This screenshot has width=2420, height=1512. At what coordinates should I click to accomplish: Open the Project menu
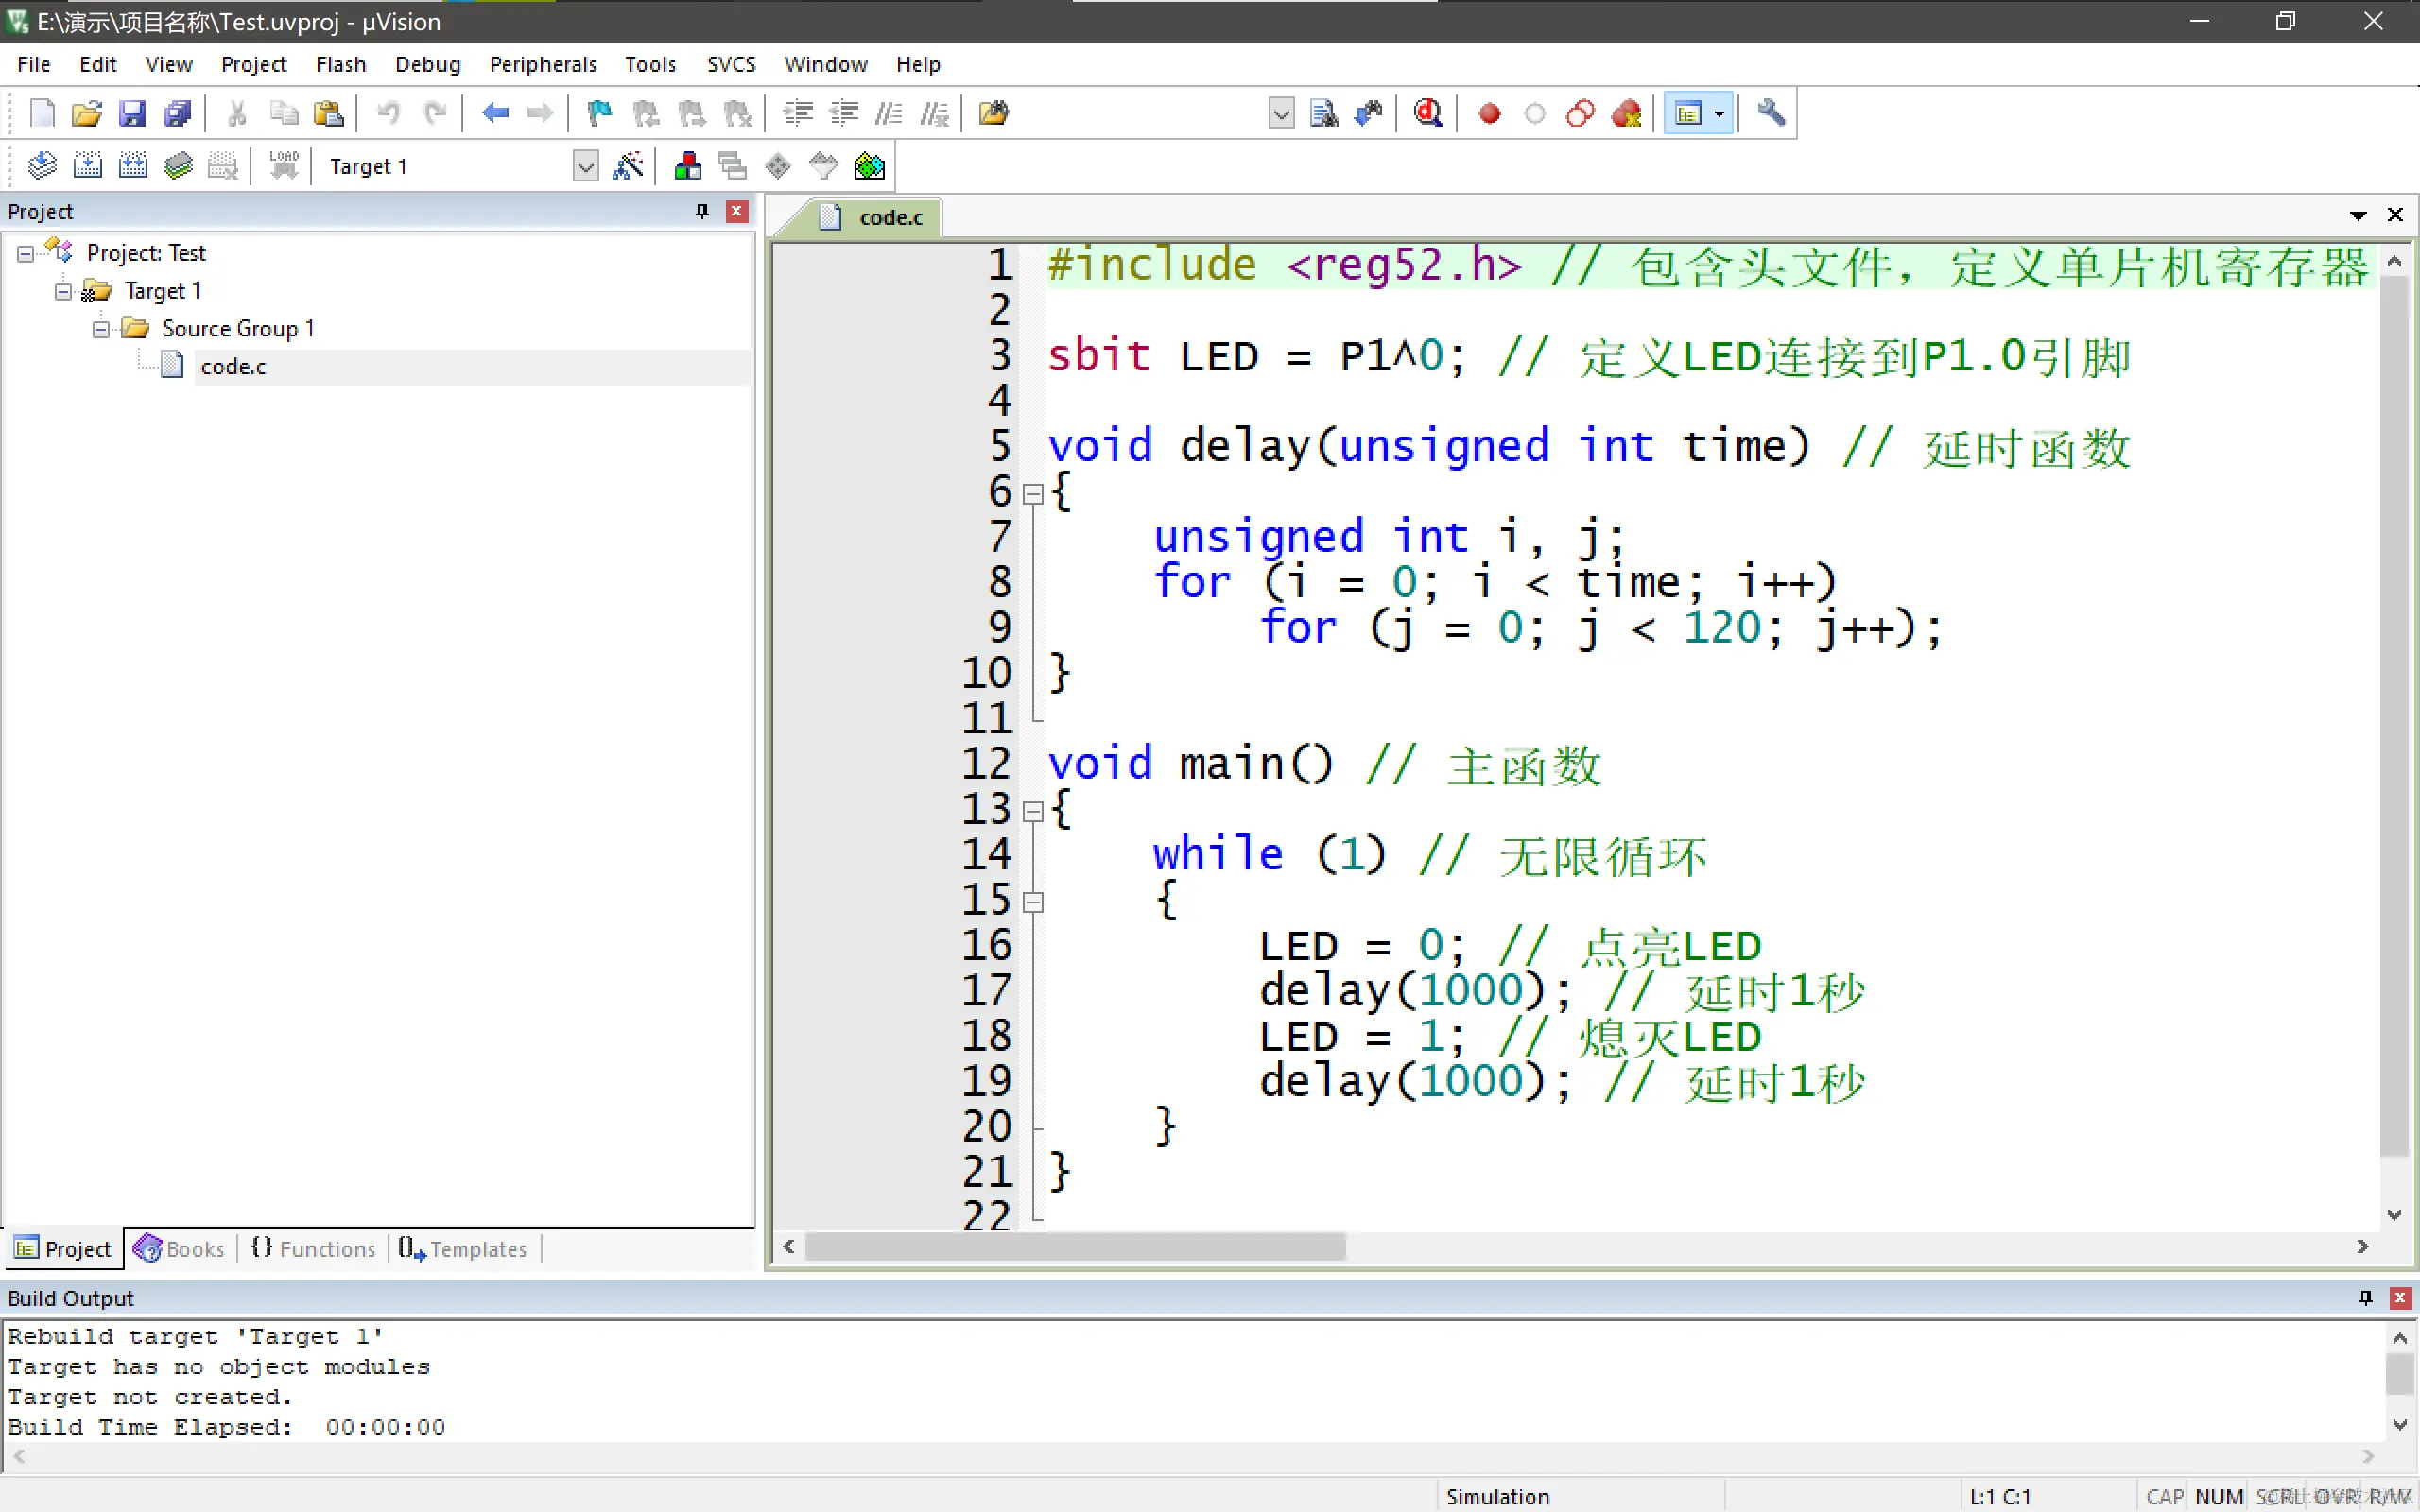(253, 64)
